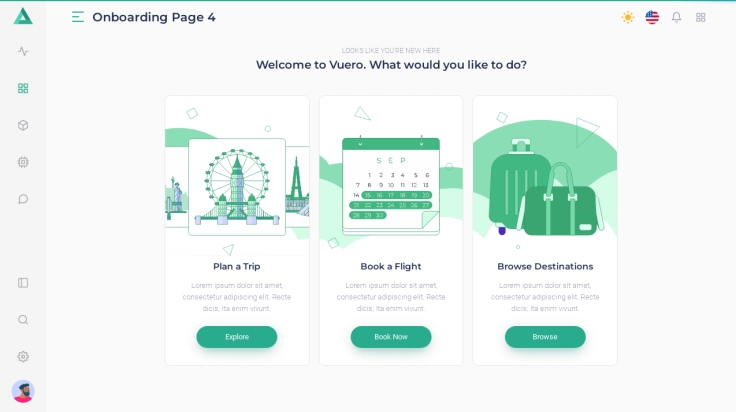This screenshot has width=736, height=412.
Task: Toggle the hamburger menu beside page title
Action: point(78,17)
